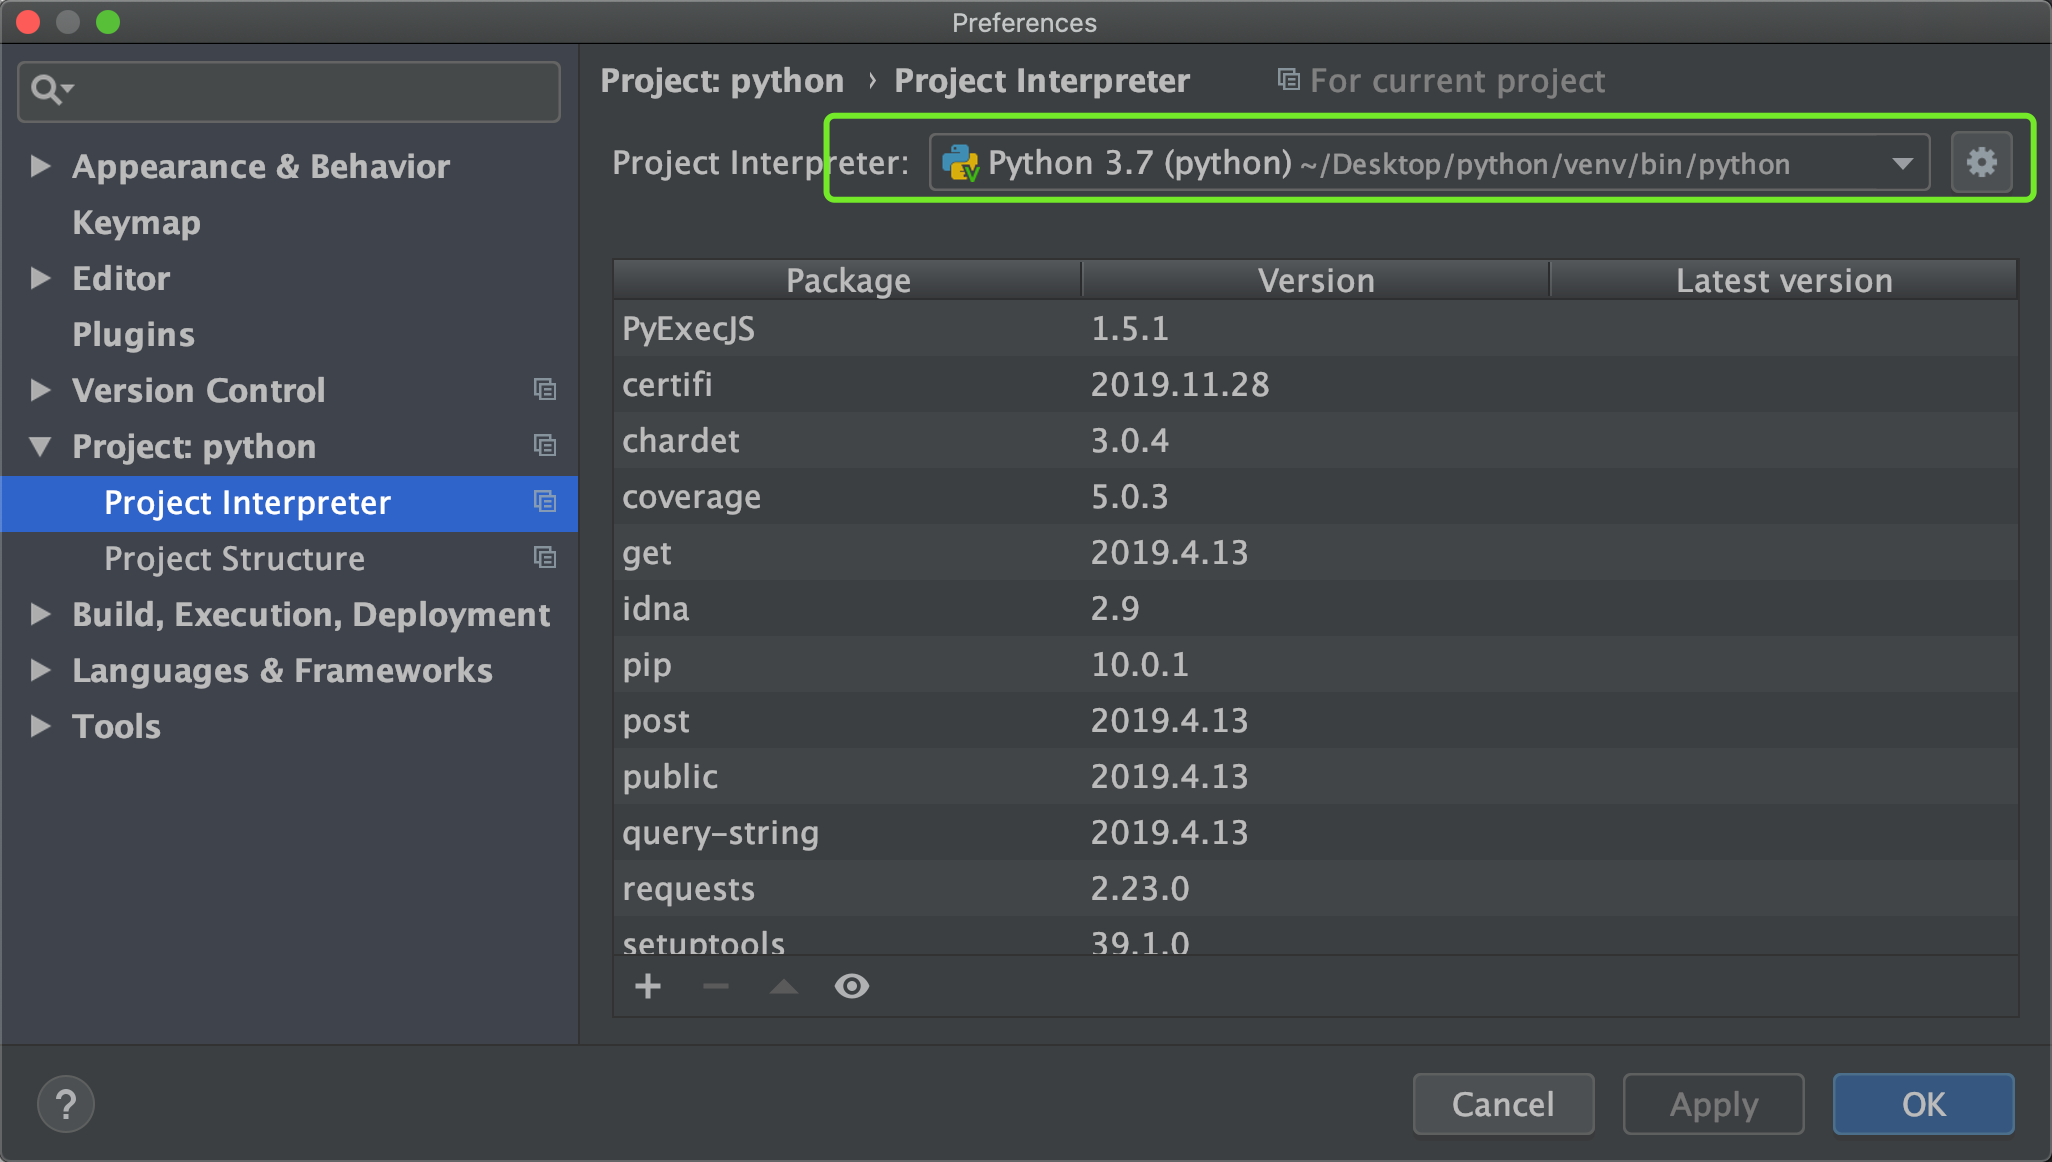This screenshot has height=1162, width=2052.
Task: Click the OK button
Action: (x=1922, y=1104)
